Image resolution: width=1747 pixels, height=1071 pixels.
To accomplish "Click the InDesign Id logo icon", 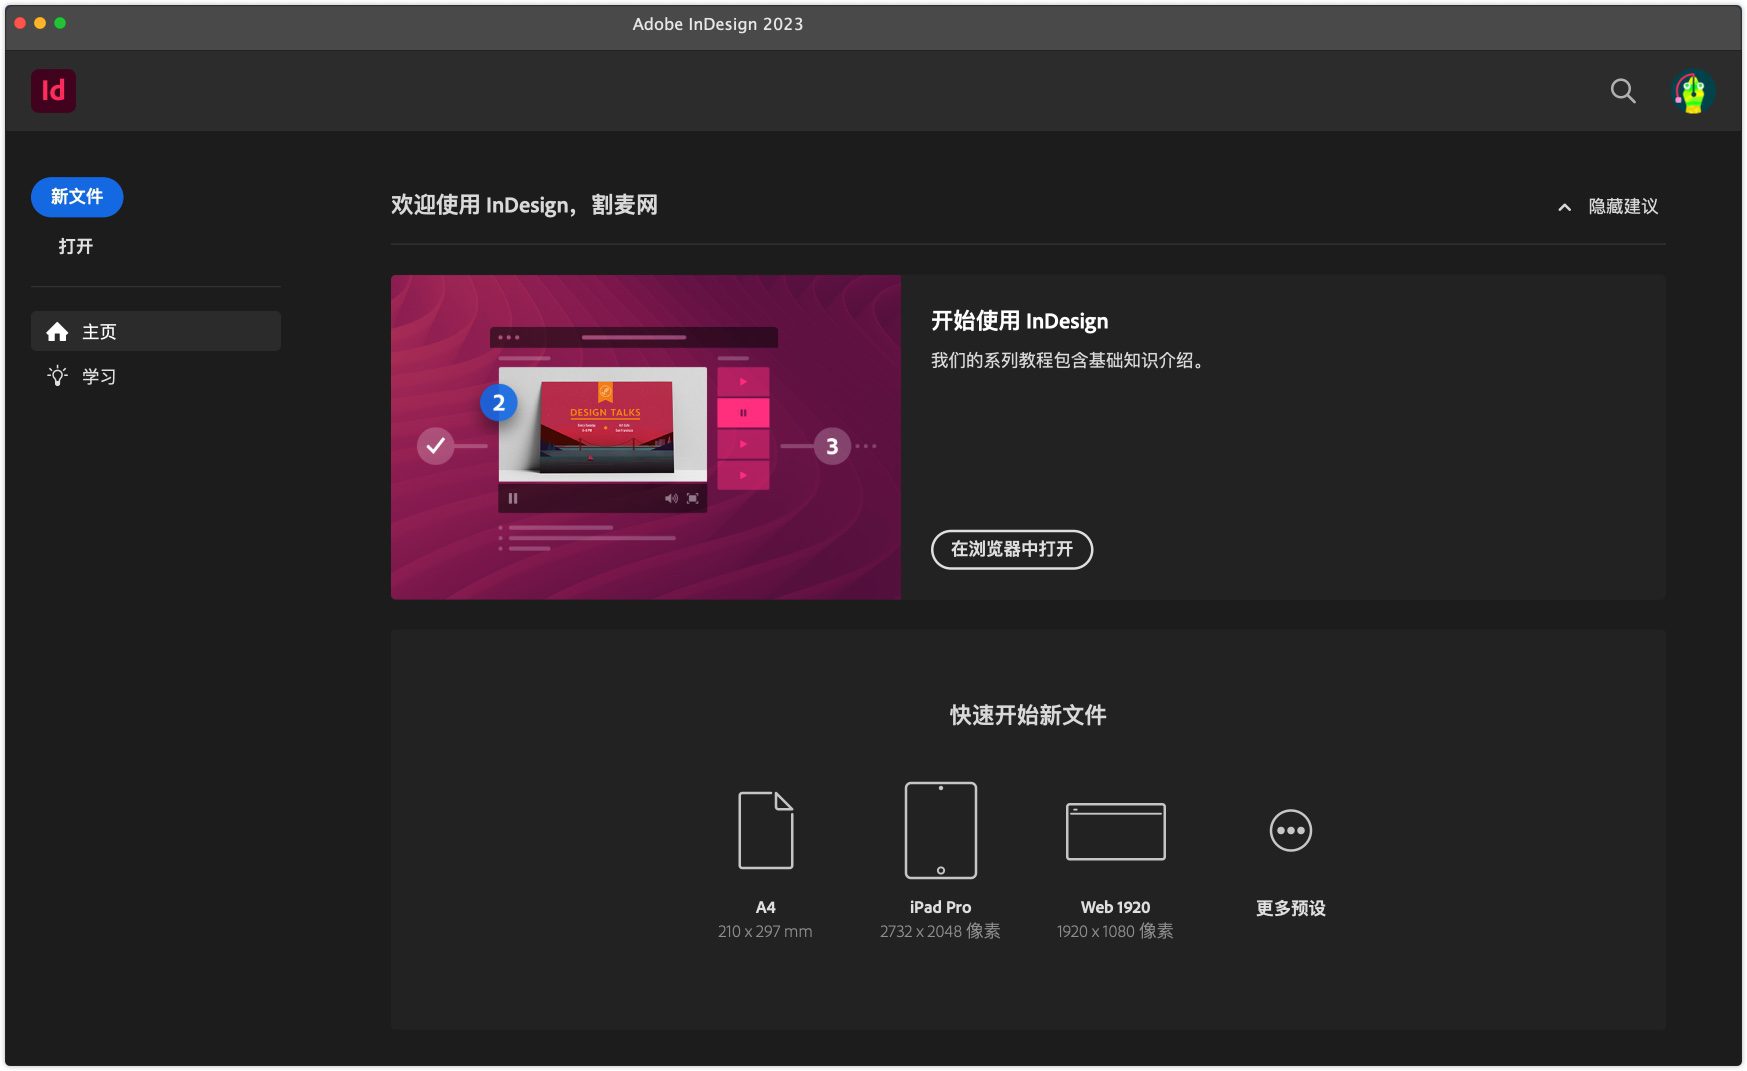I will 53,91.
